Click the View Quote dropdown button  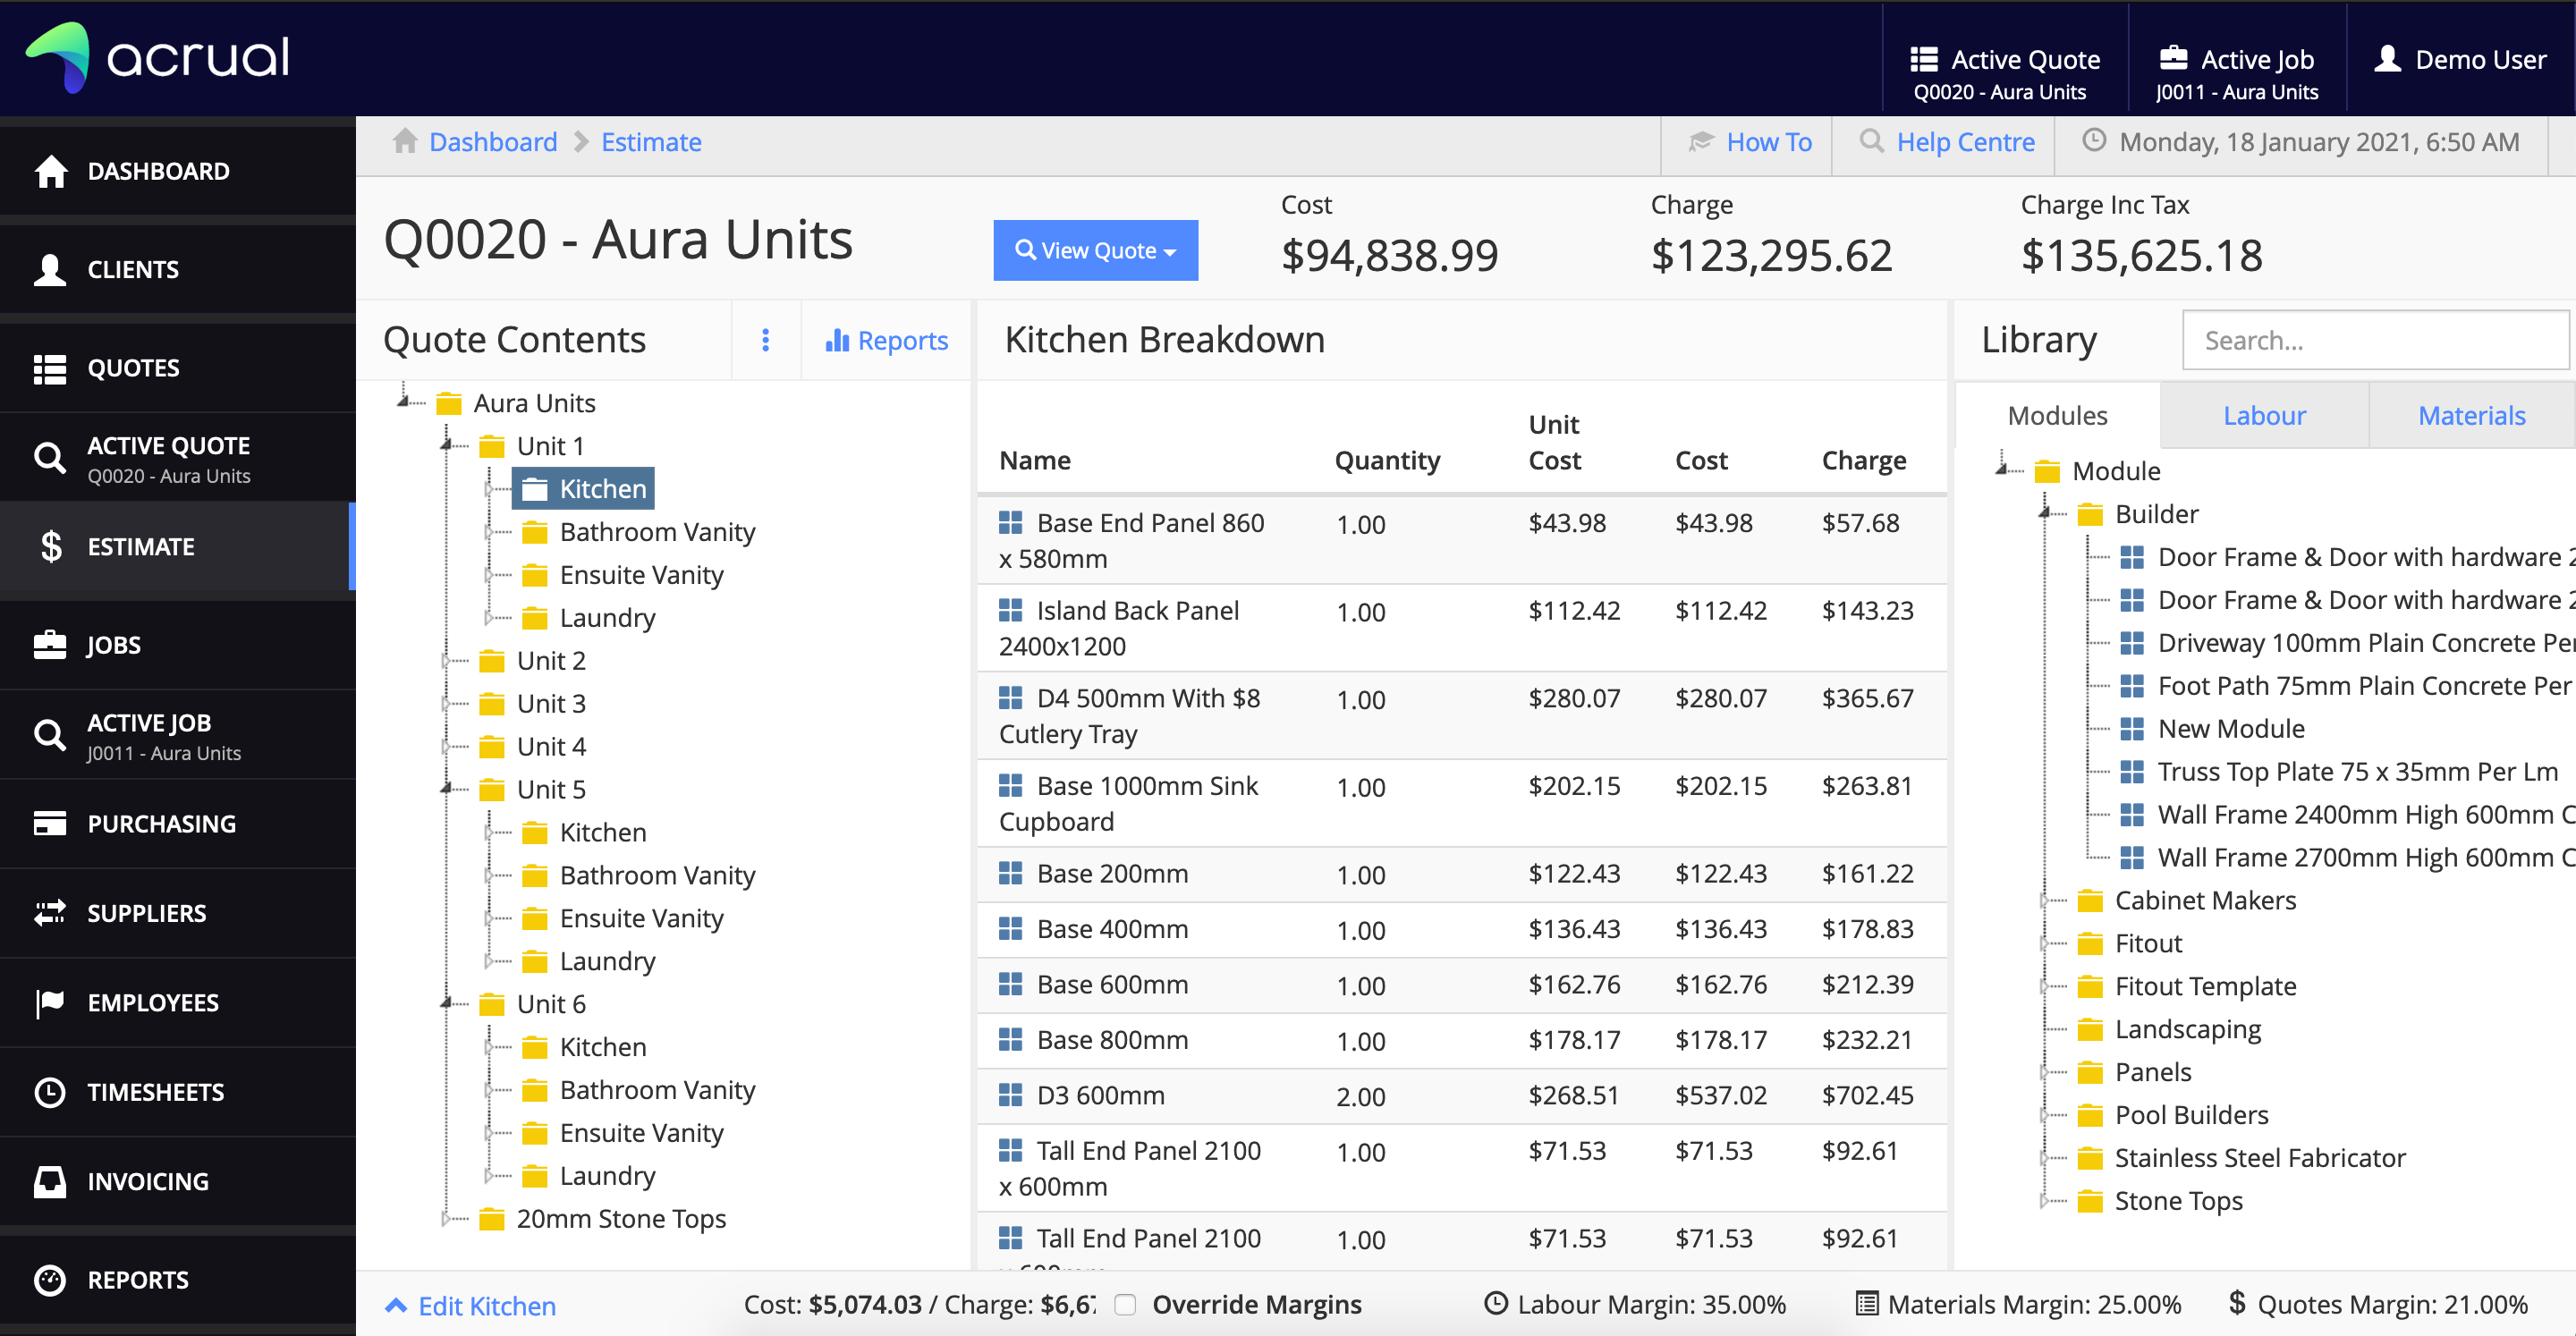pos(1096,250)
